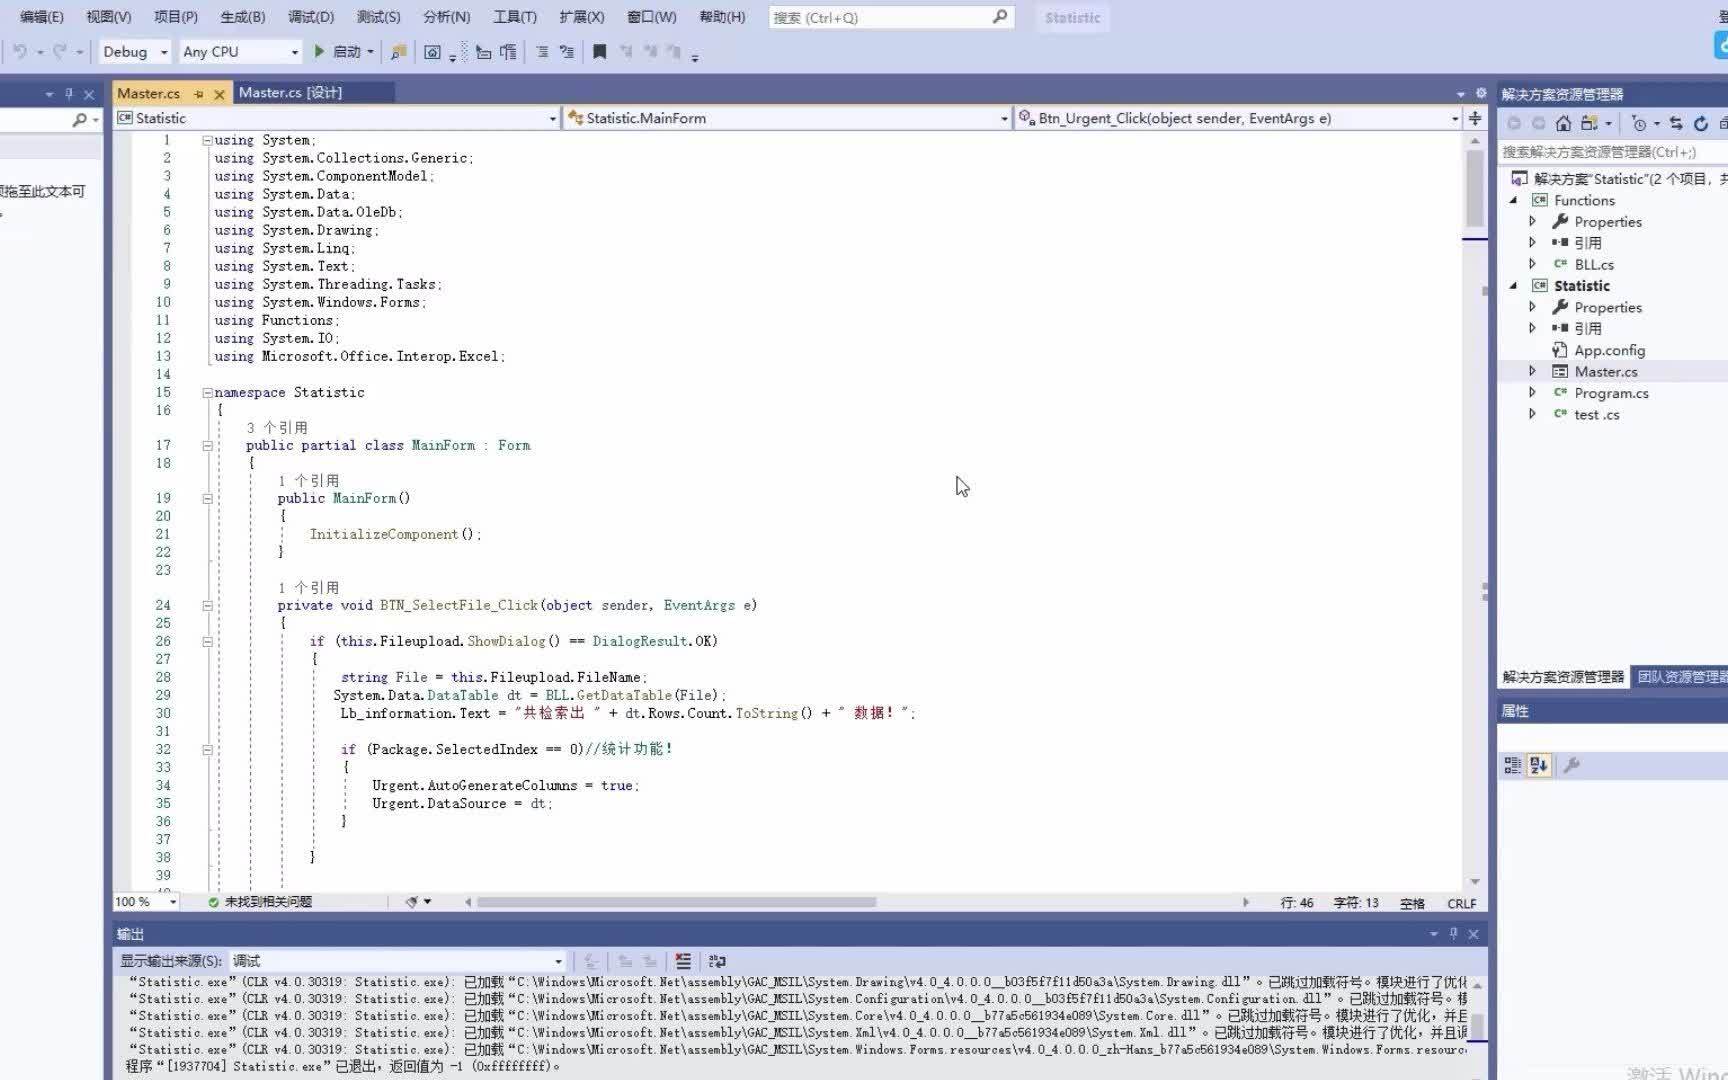The image size is (1728, 1080).
Task: Switch to 团队资源管理器 panel tab
Action: 1680,676
